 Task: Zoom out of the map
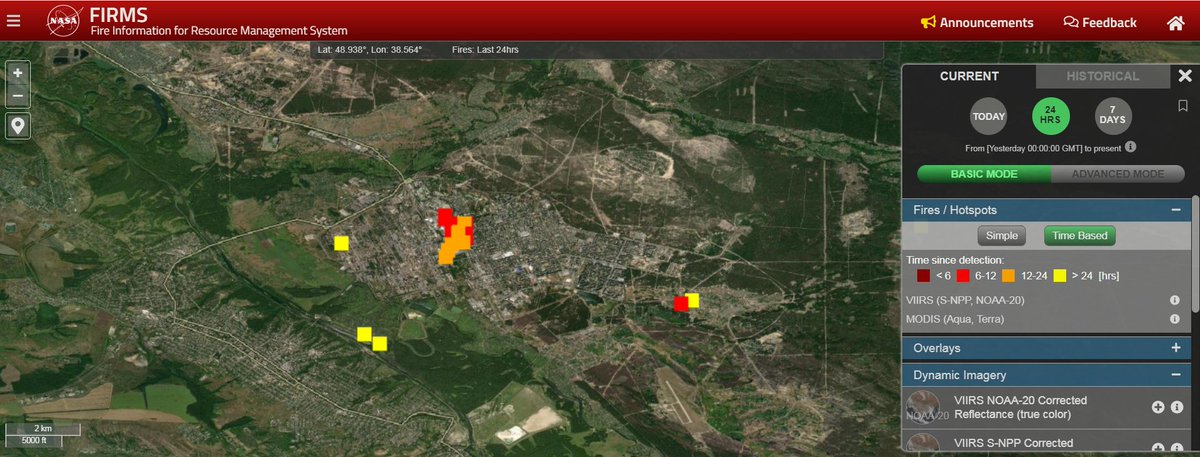point(18,96)
